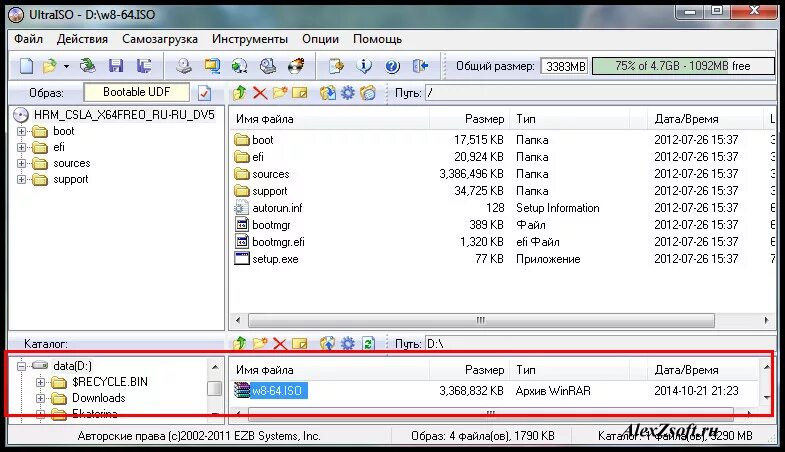Click the Burn CD/DVD image flame icon
This screenshot has height=452, width=785.
[296, 66]
